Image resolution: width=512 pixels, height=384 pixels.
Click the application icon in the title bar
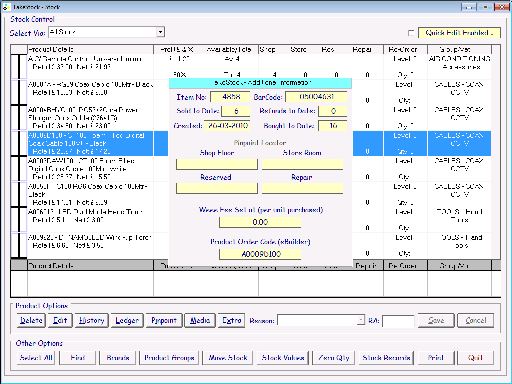coord(6,7)
